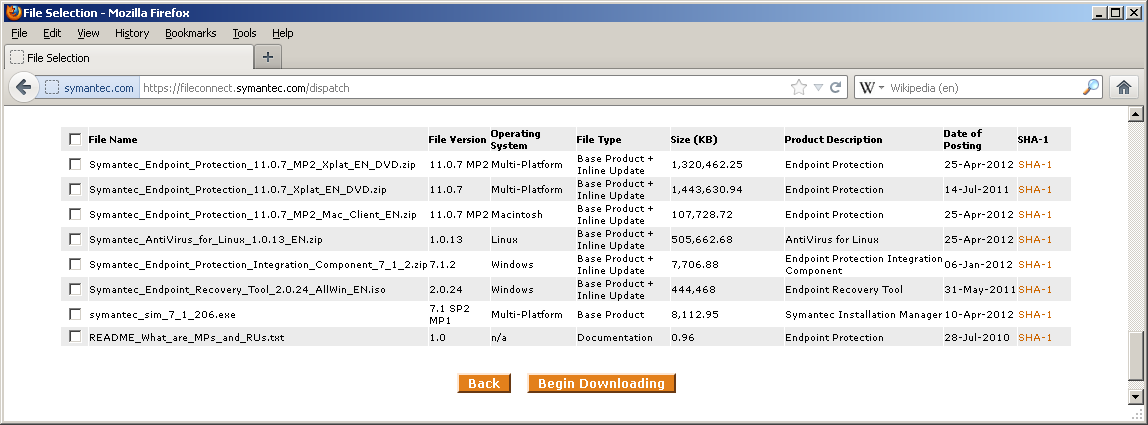Click the File Name column header
Image resolution: width=1148 pixels, height=425 pixels.
pos(113,140)
